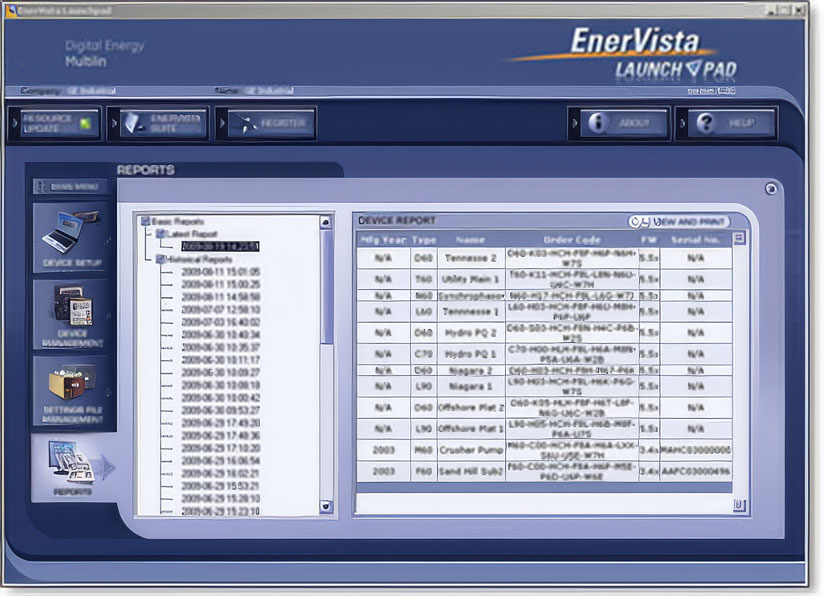This screenshot has width=824, height=596.
Task: Sort by the Name column header
Action: (470, 240)
